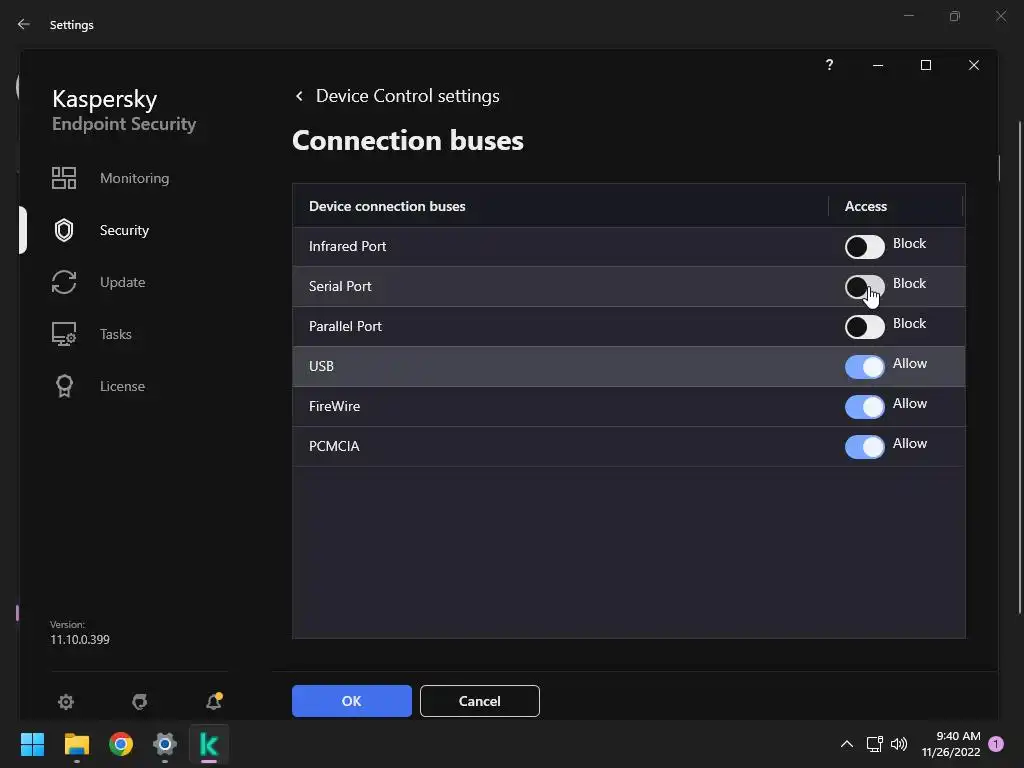Click the Cancel button
Screen dimensions: 1024x768
[479, 701]
